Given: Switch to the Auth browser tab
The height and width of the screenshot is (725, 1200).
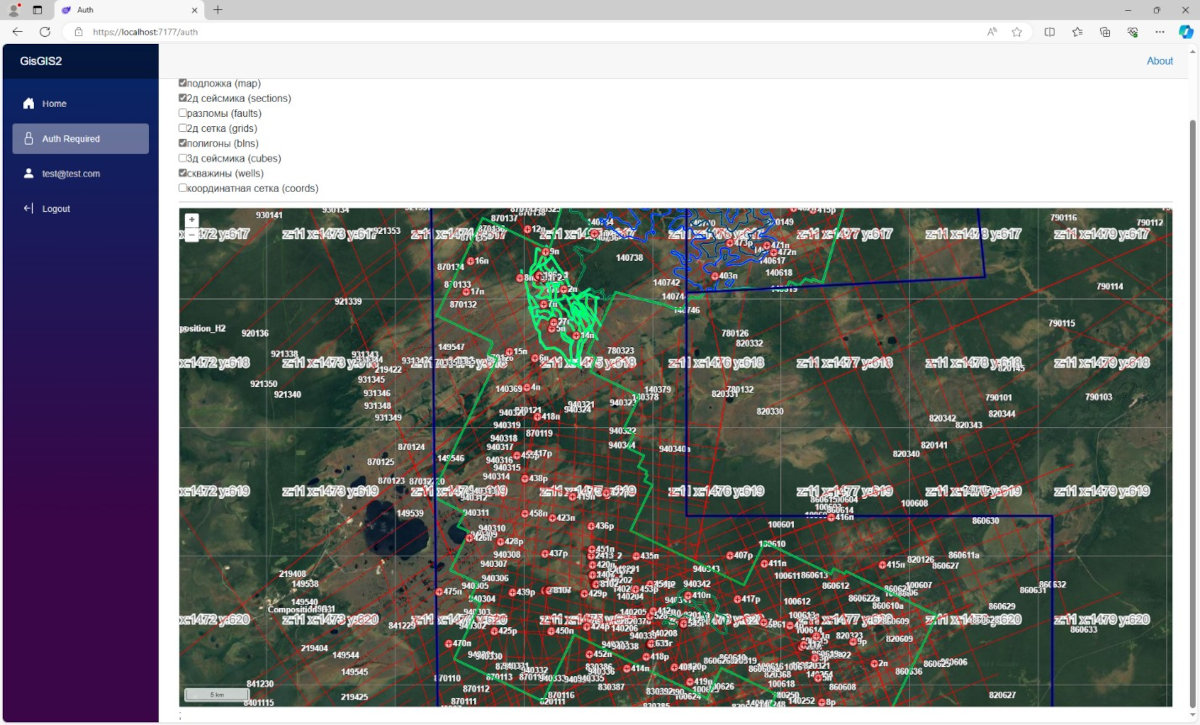Looking at the screenshot, I should coord(128,10).
